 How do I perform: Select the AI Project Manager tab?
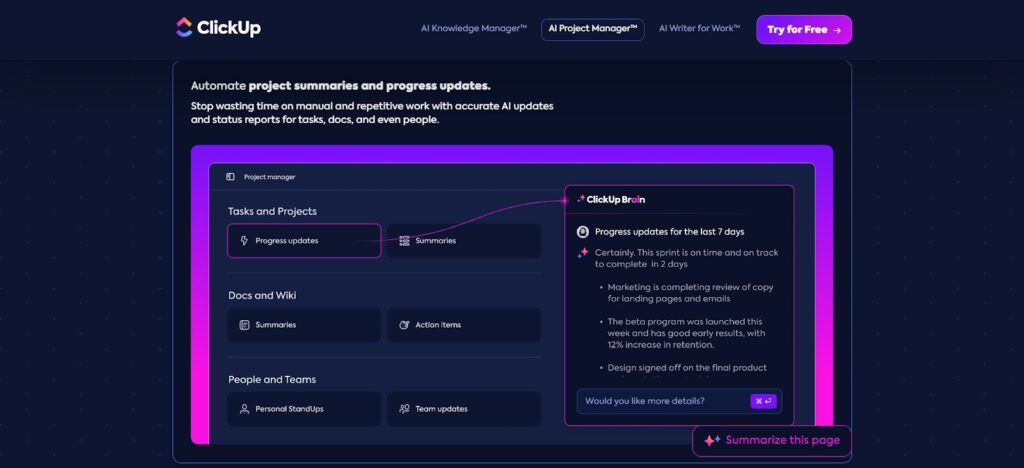click(593, 30)
